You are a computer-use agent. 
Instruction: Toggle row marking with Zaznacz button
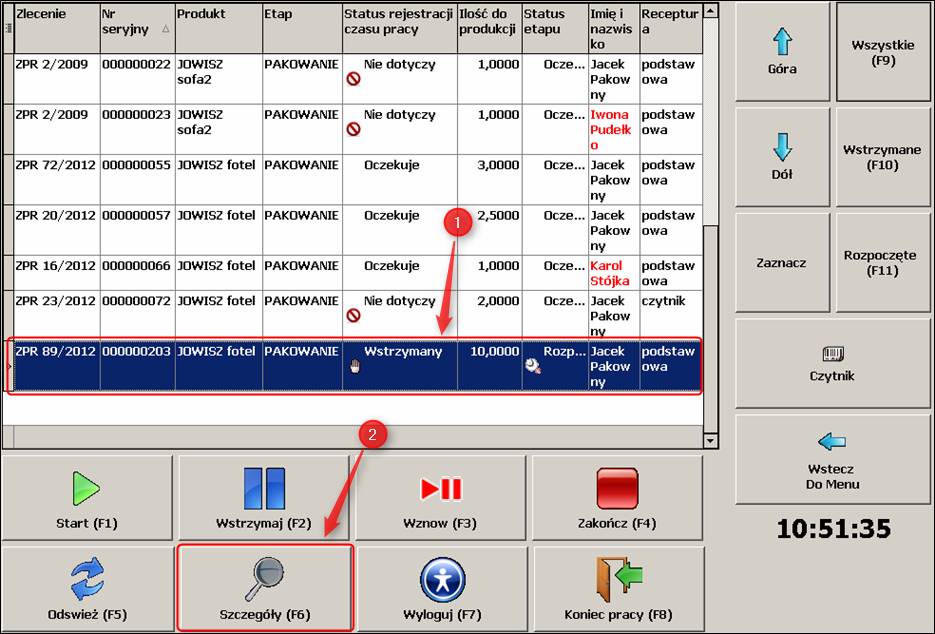(782, 262)
